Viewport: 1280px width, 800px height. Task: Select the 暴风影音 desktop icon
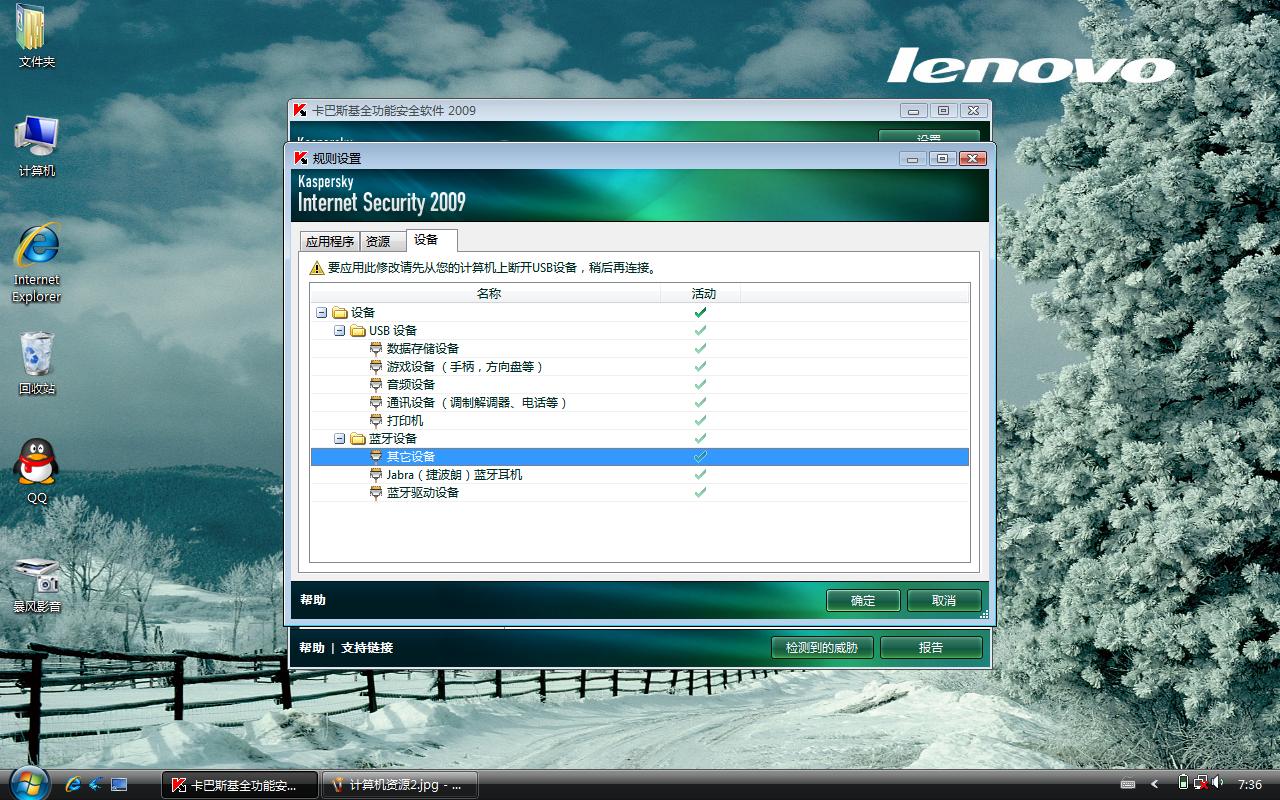click(37, 584)
